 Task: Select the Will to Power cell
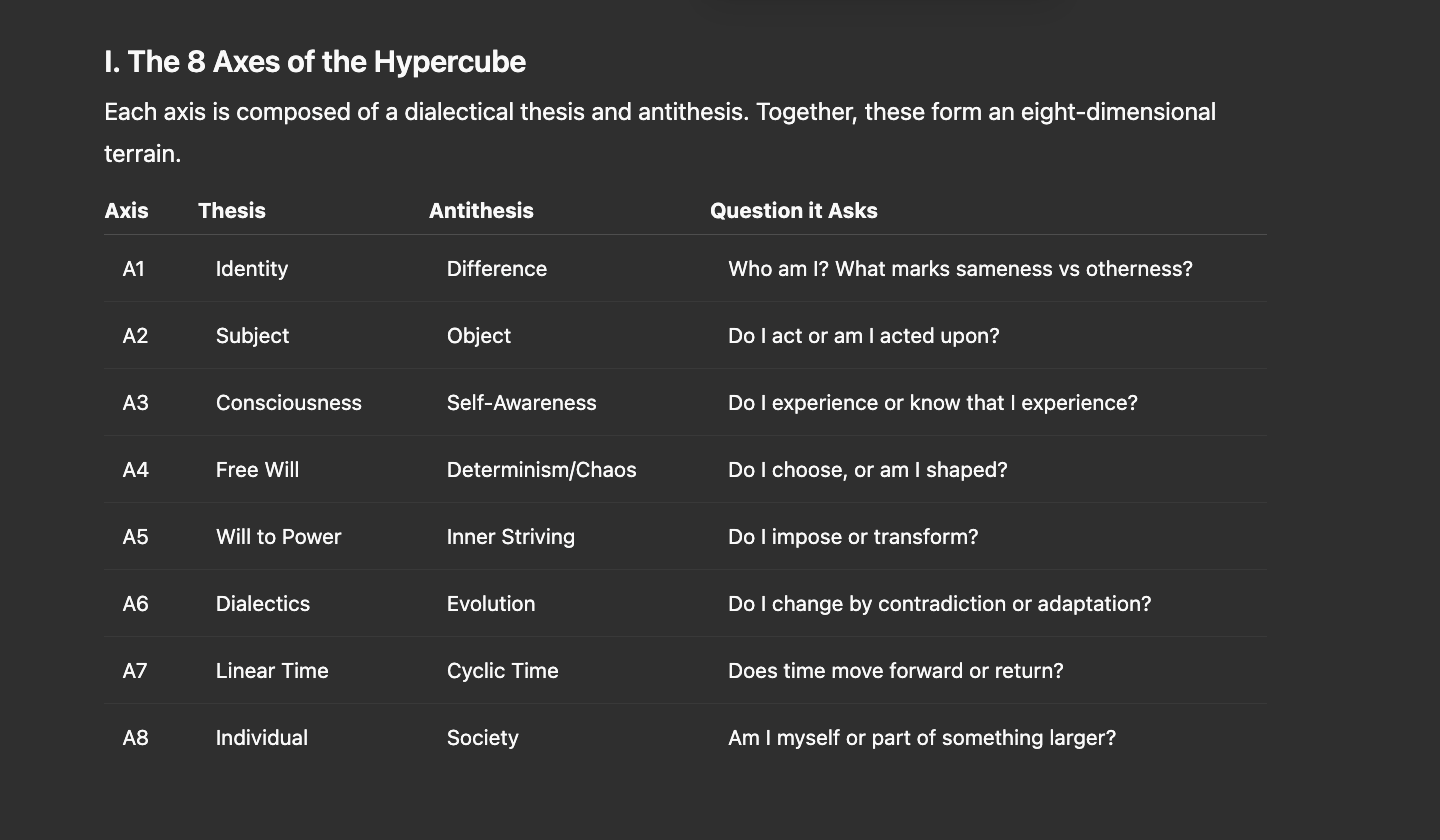[x=279, y=537]
